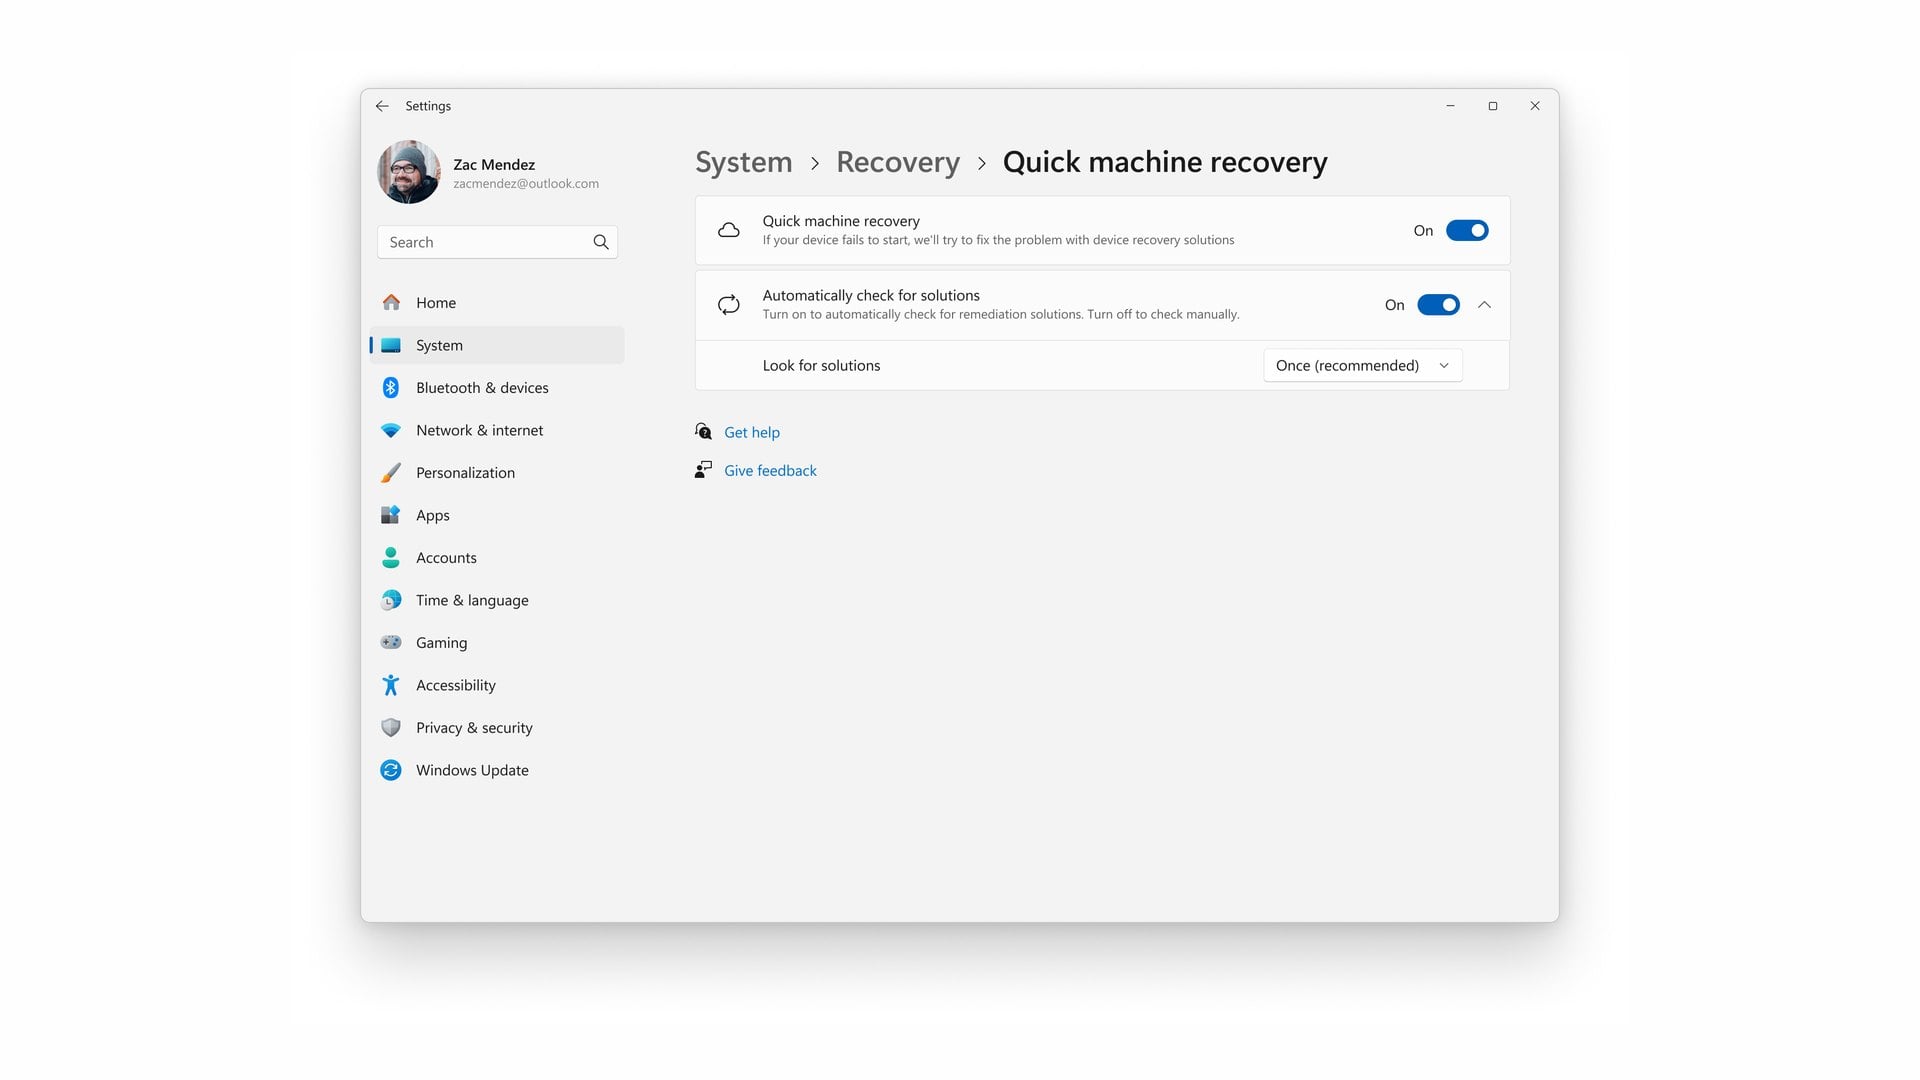Click the Network wifi icon

tap(391, 430)
